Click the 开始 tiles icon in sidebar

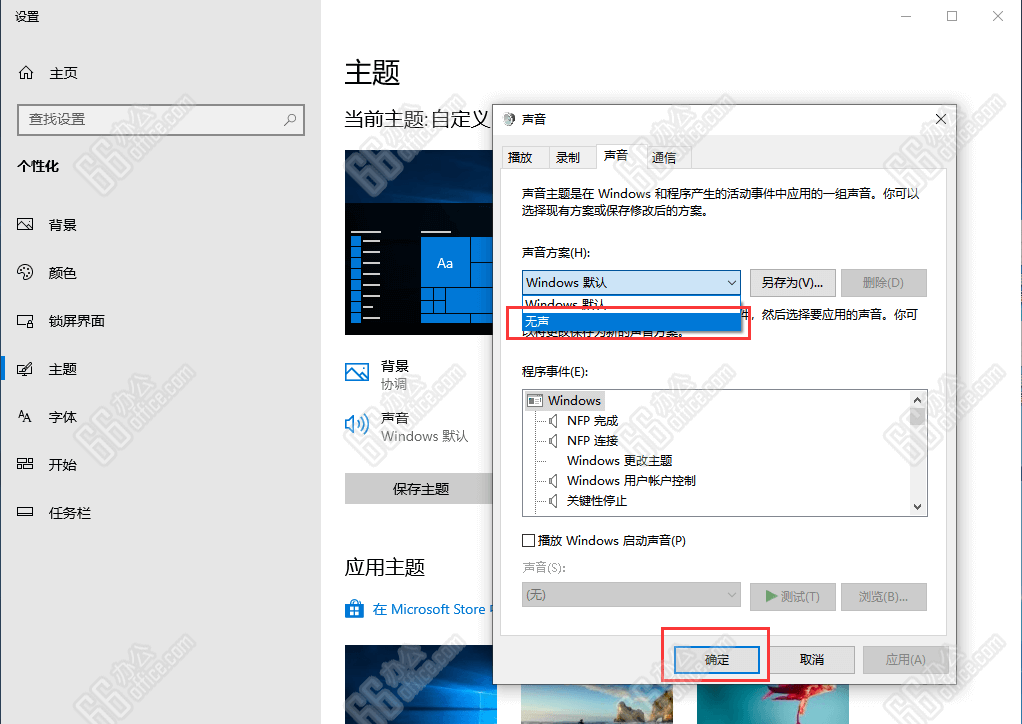[x=25, y=464]
